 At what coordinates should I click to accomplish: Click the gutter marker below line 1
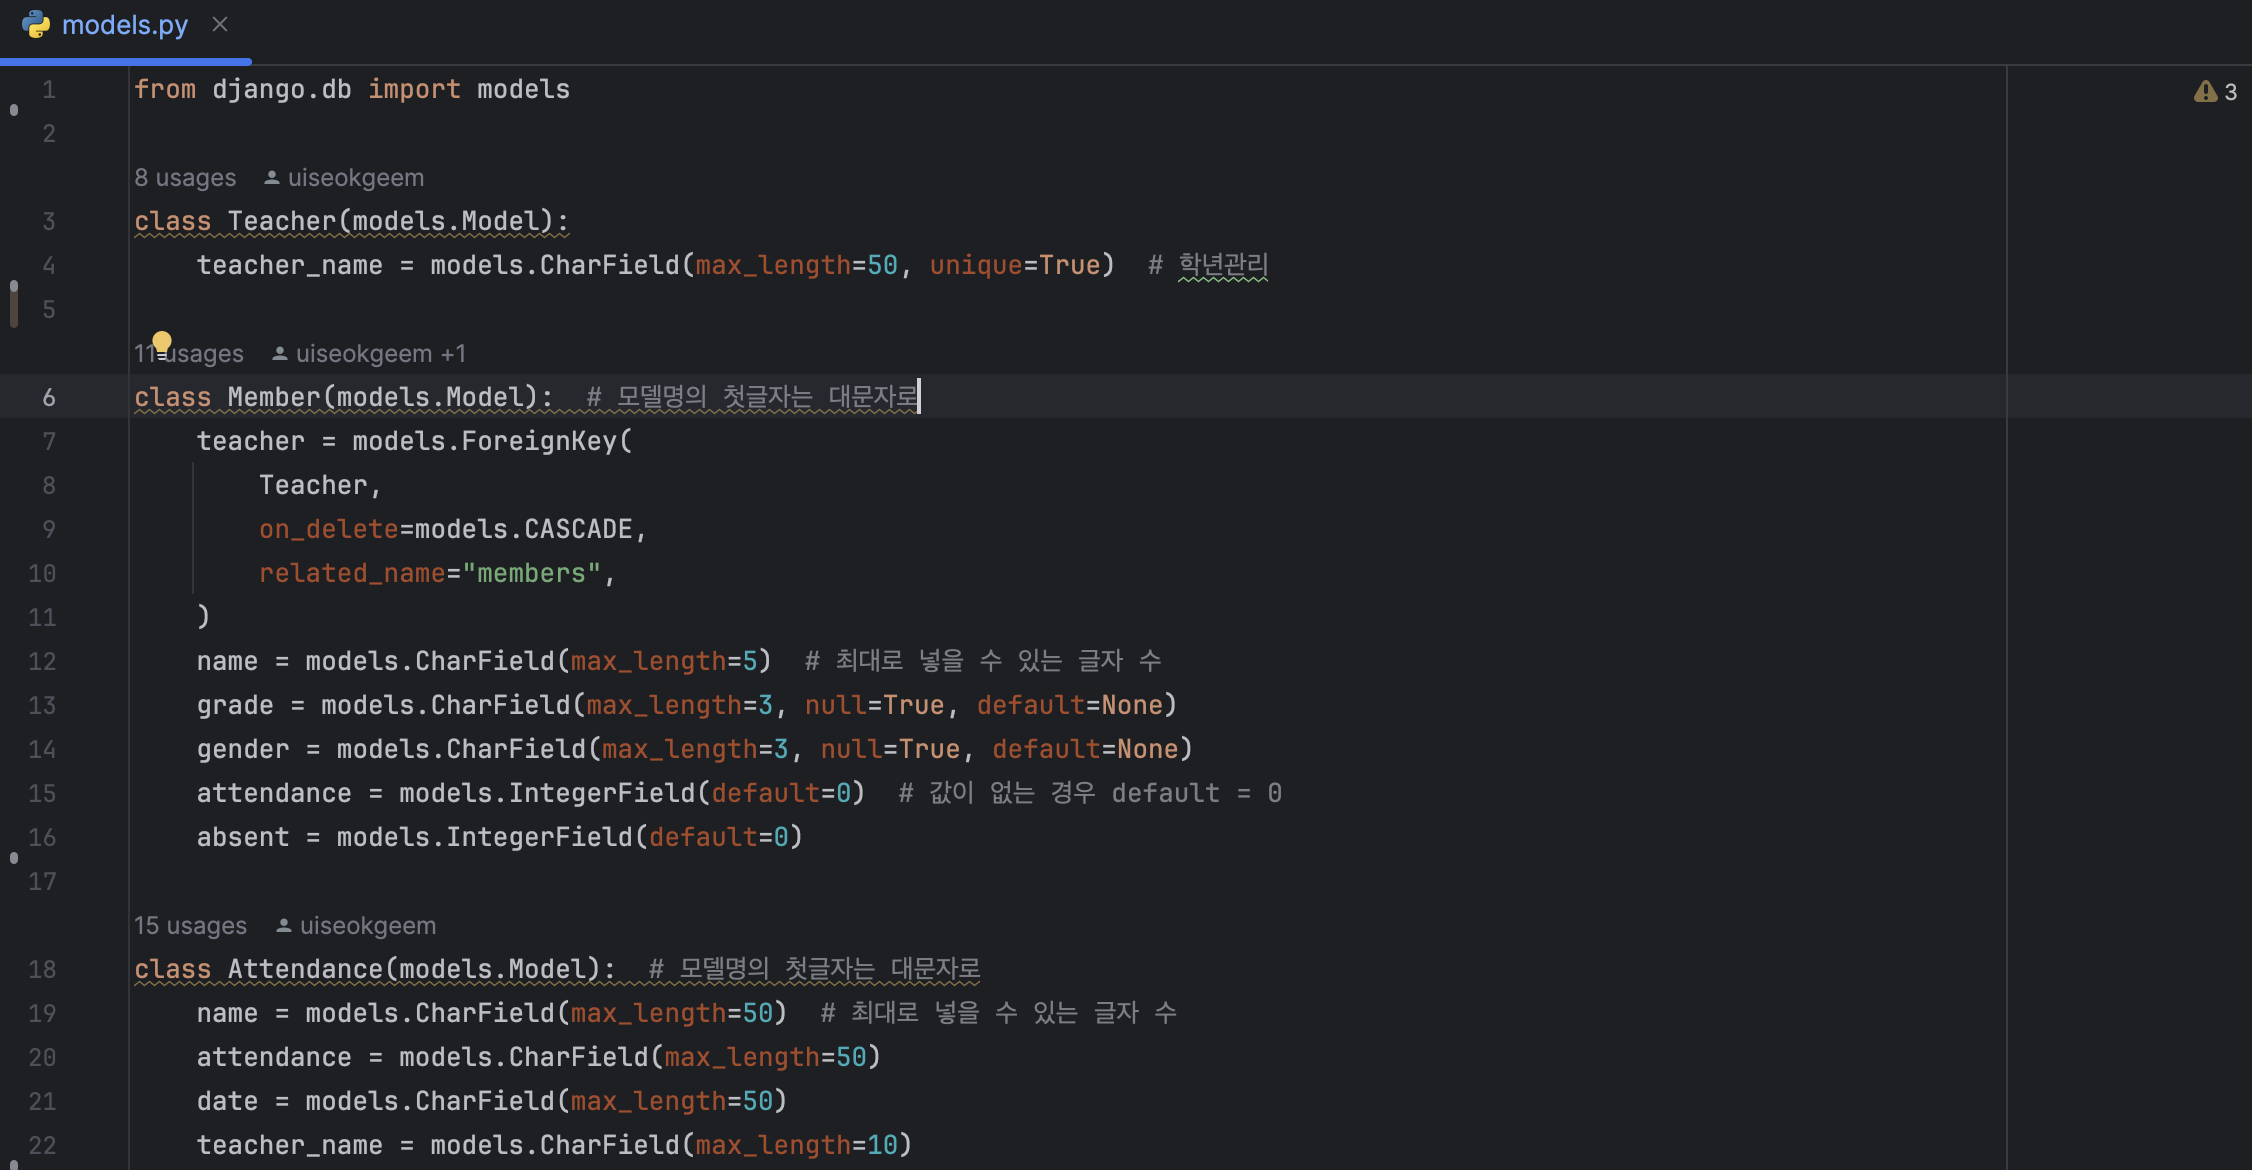(x=14, y=110)
